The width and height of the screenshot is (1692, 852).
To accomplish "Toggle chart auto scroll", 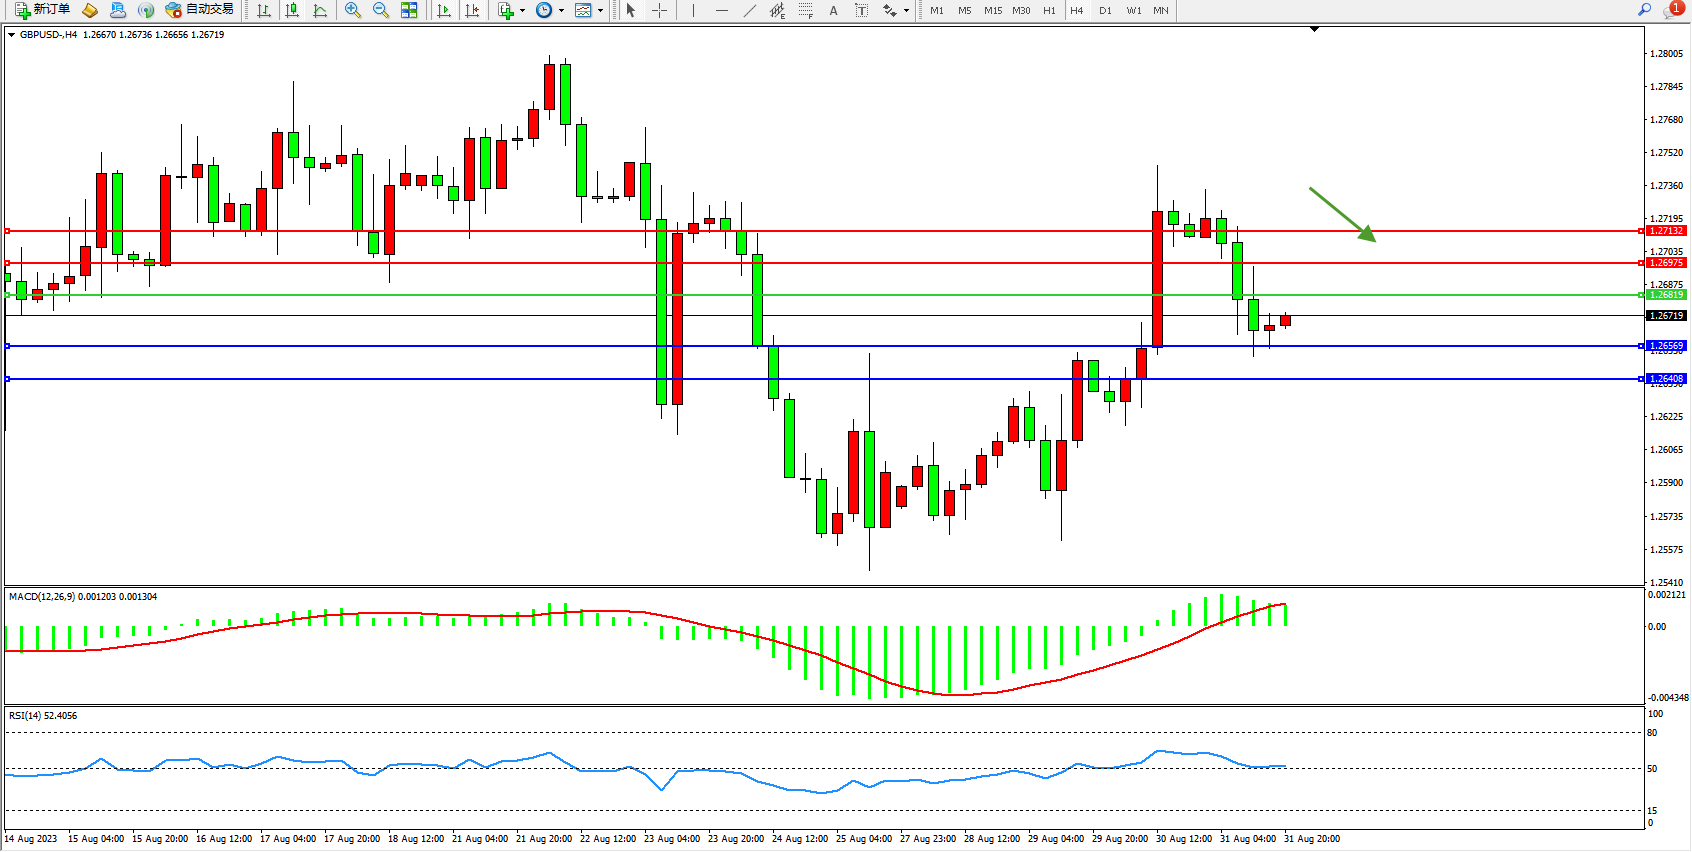I will pyautogui.click(x=444, y=10).
